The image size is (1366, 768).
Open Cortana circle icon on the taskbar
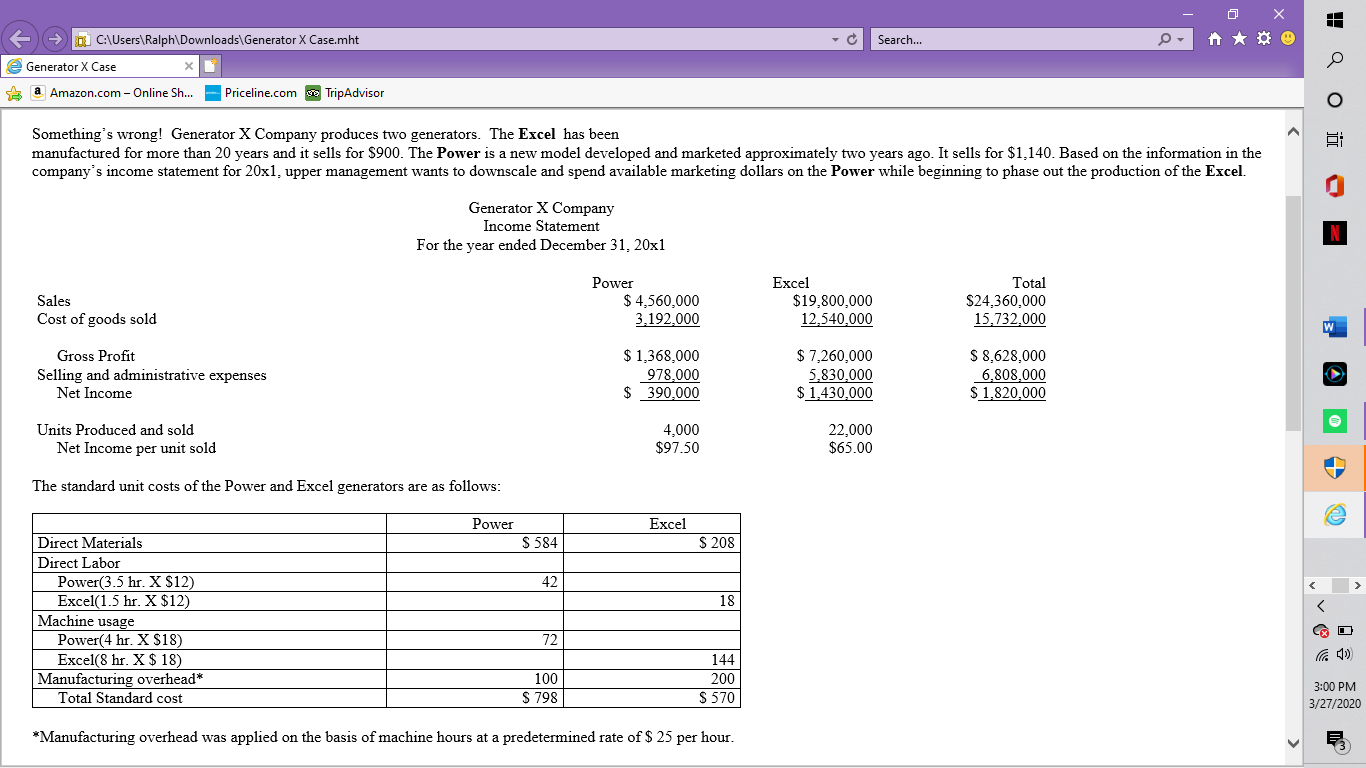coord(1335,101)
